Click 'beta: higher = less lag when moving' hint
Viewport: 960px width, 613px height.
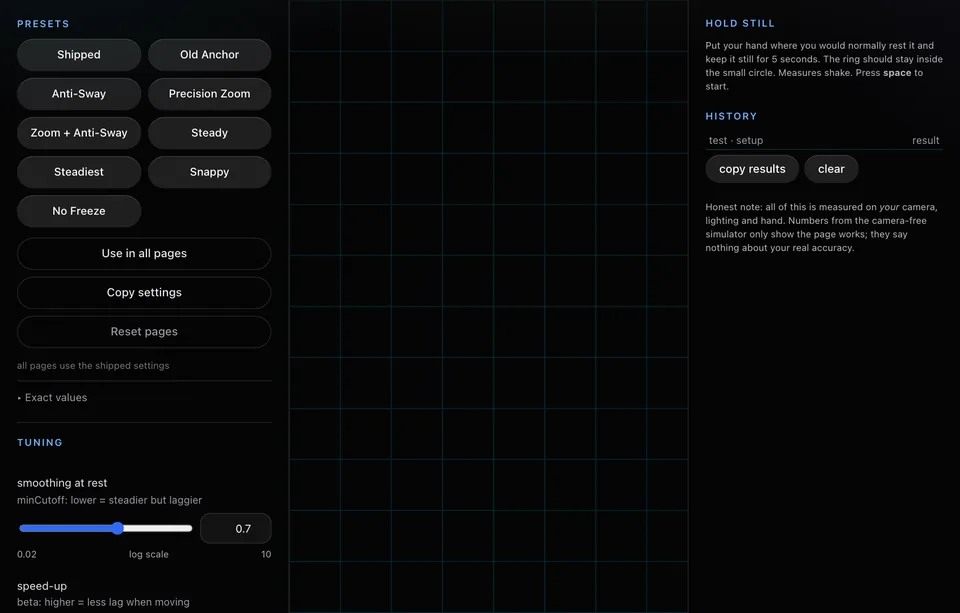point(103,602)
